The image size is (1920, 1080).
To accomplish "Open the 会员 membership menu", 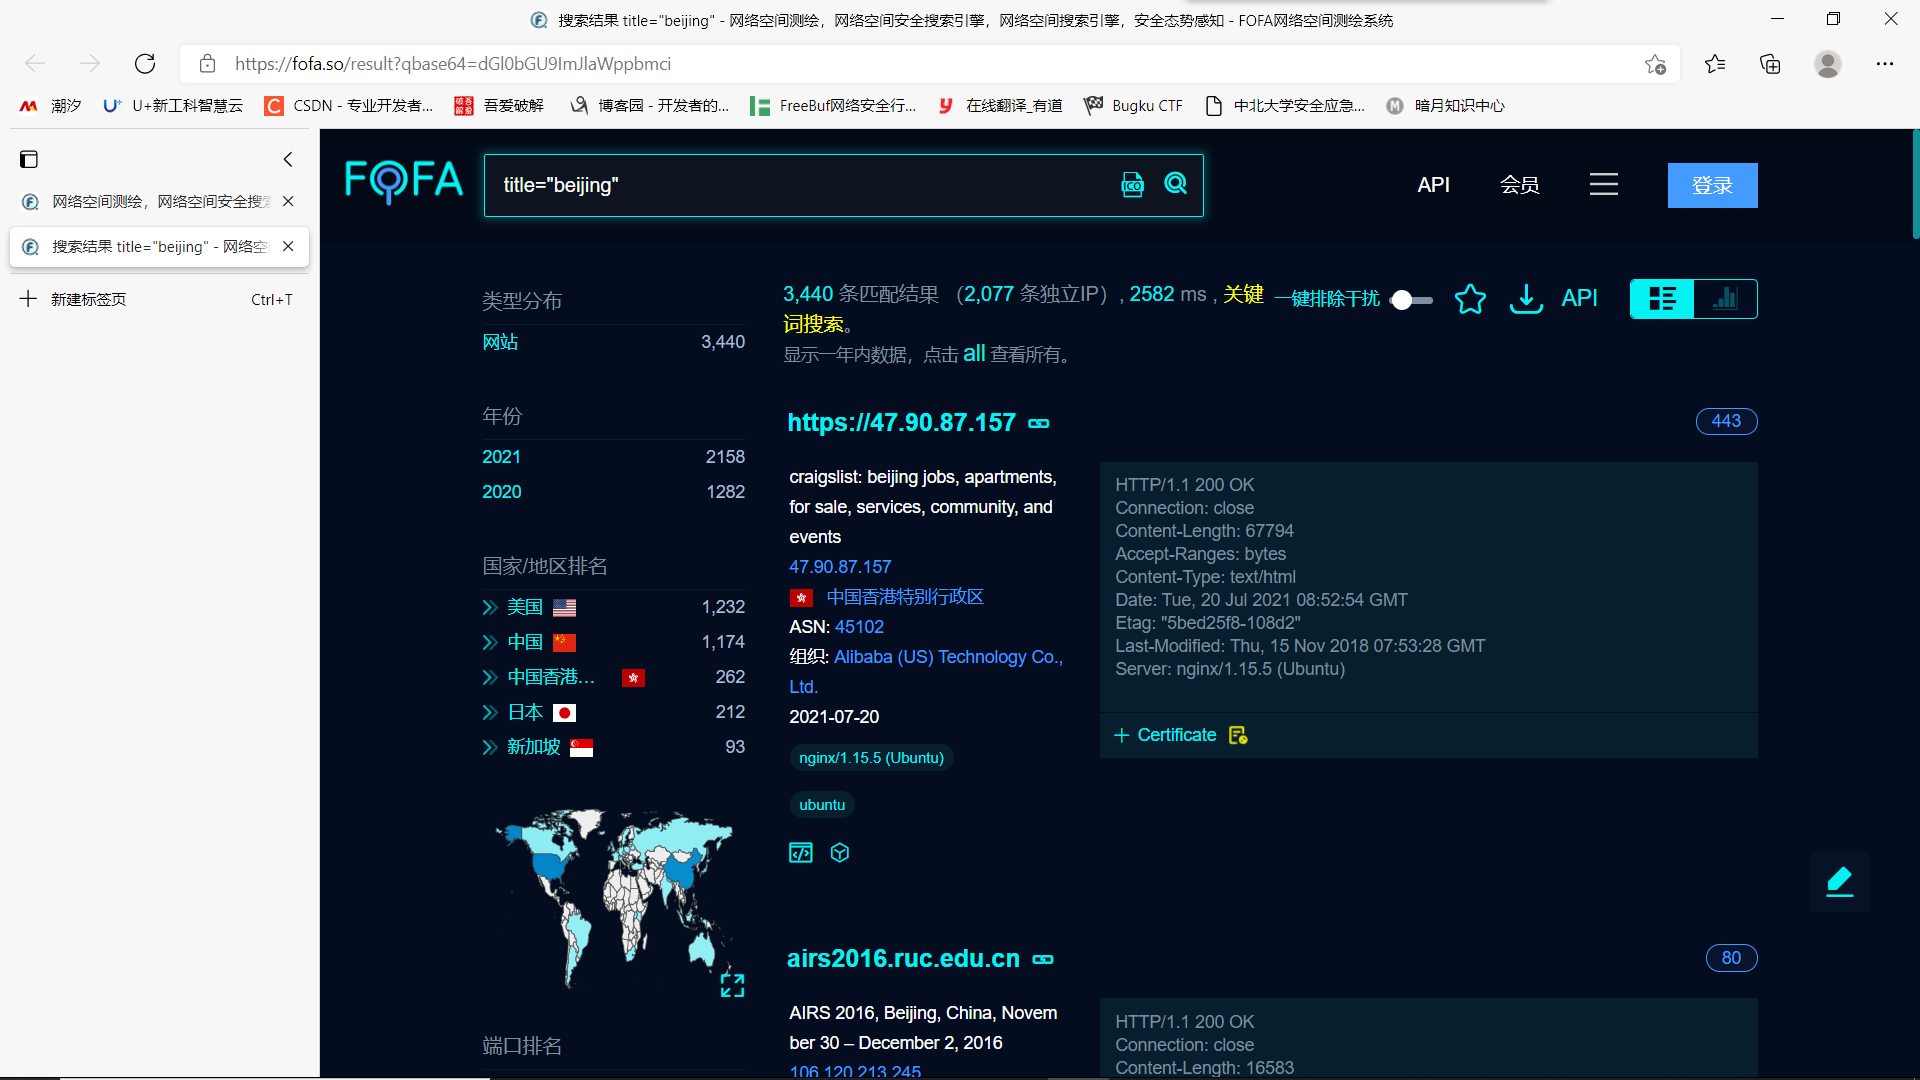I will [x=1519, y=185].
